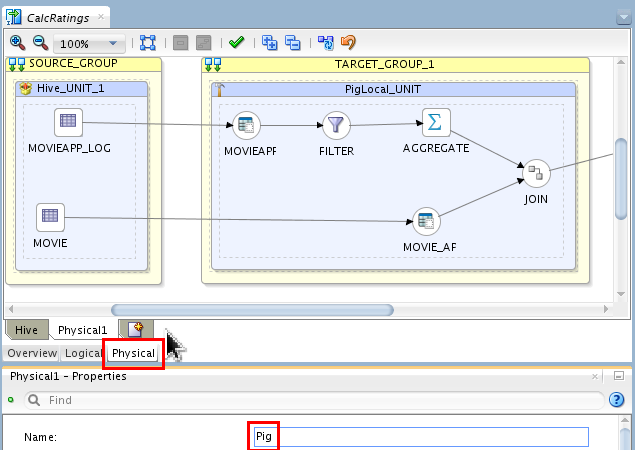Click the synchronize/refresh mapping icon
This screenshot has width=635, height=450.
[x=326, y=43]
